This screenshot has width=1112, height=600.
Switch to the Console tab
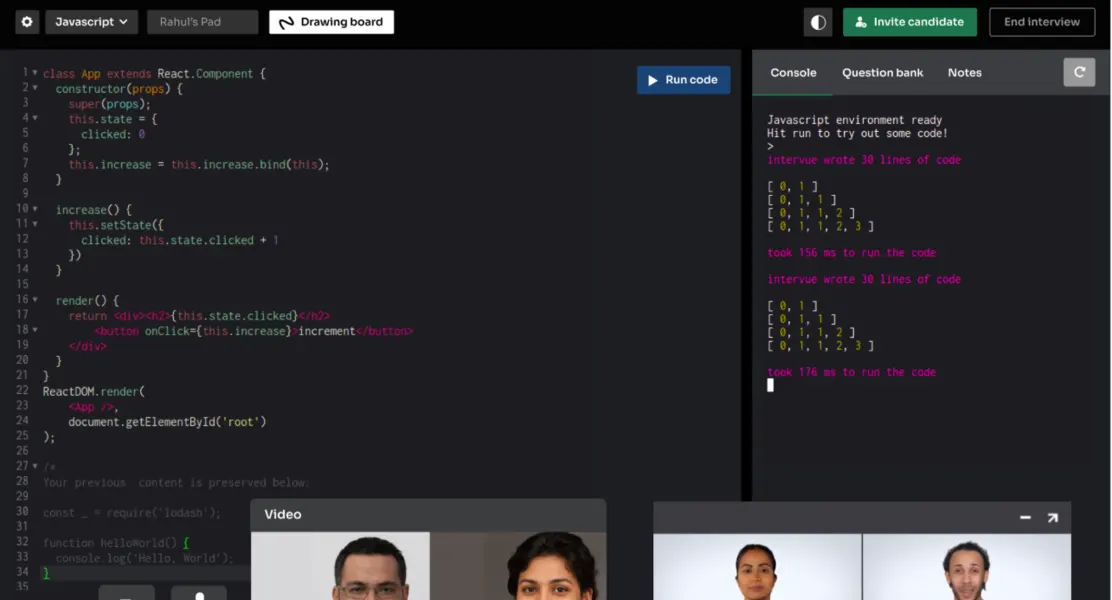point(793,72)
